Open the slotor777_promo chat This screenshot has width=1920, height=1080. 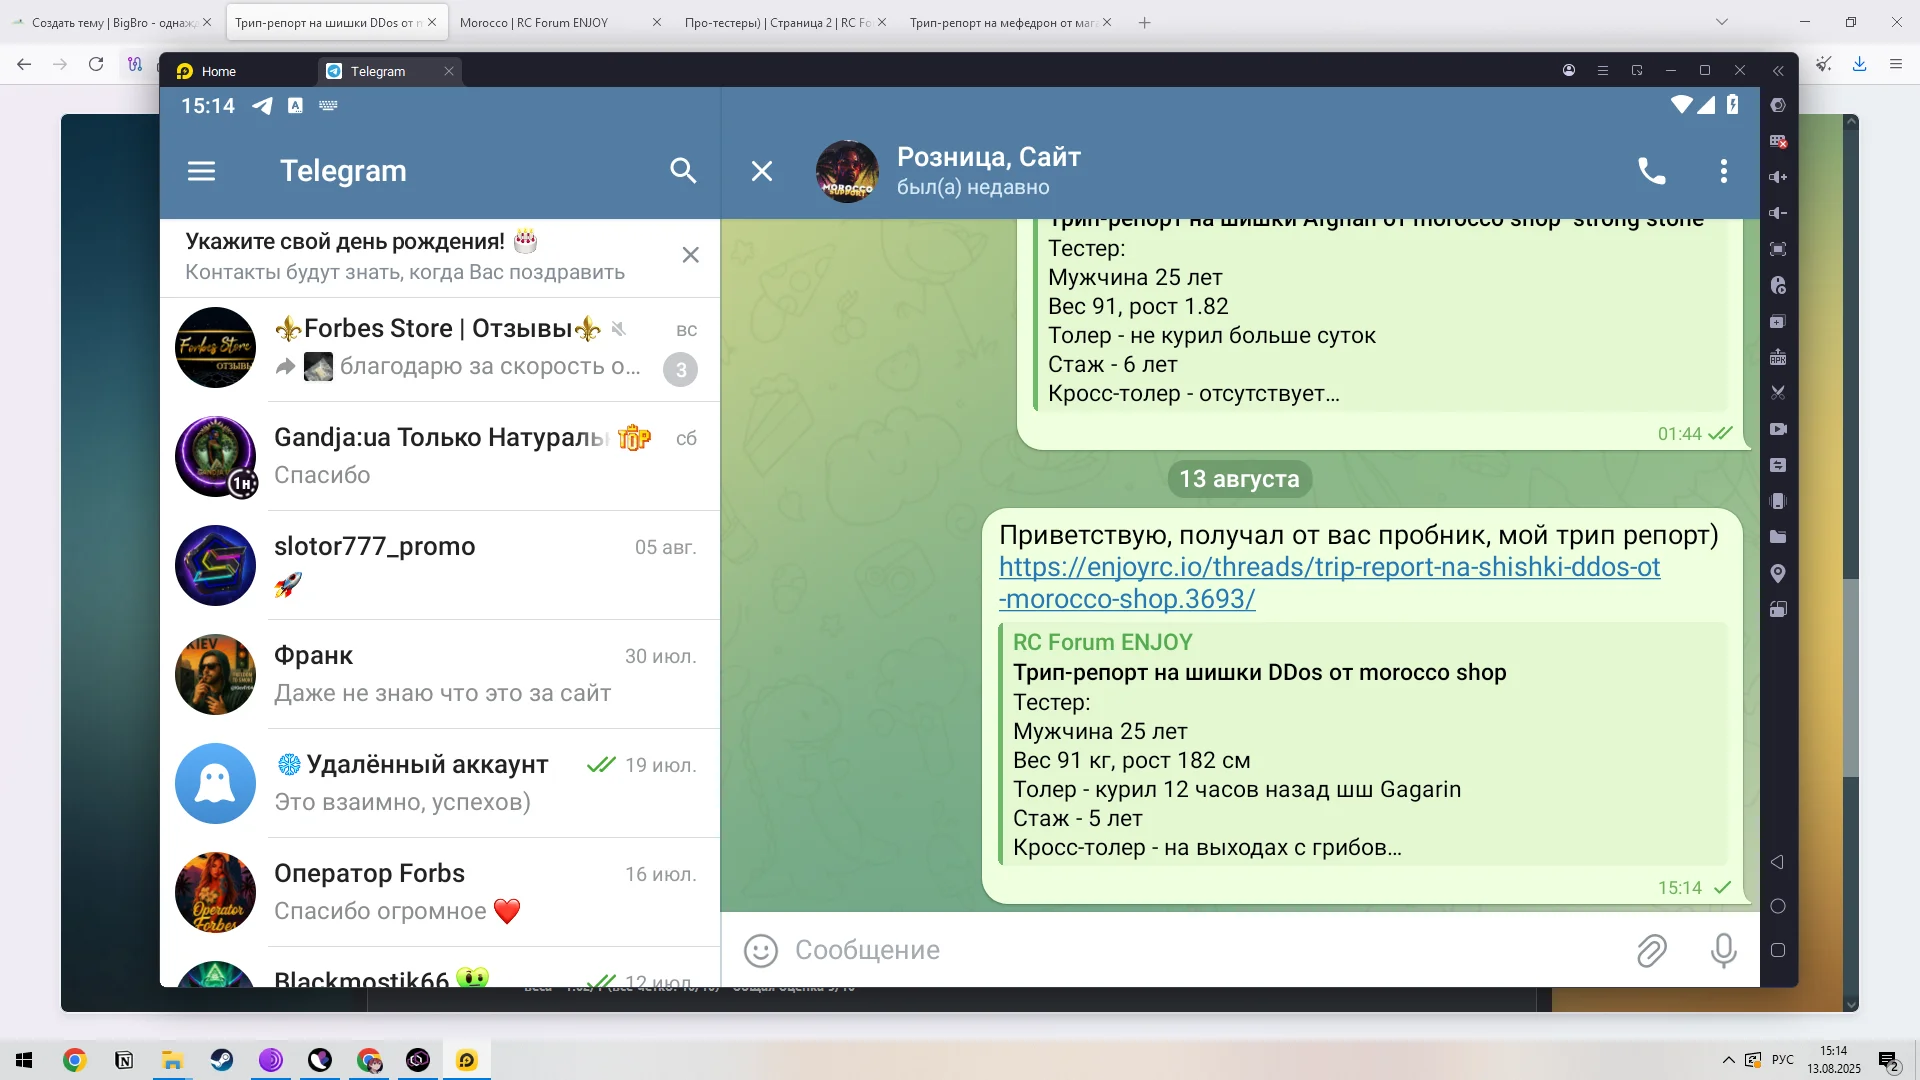440,565
